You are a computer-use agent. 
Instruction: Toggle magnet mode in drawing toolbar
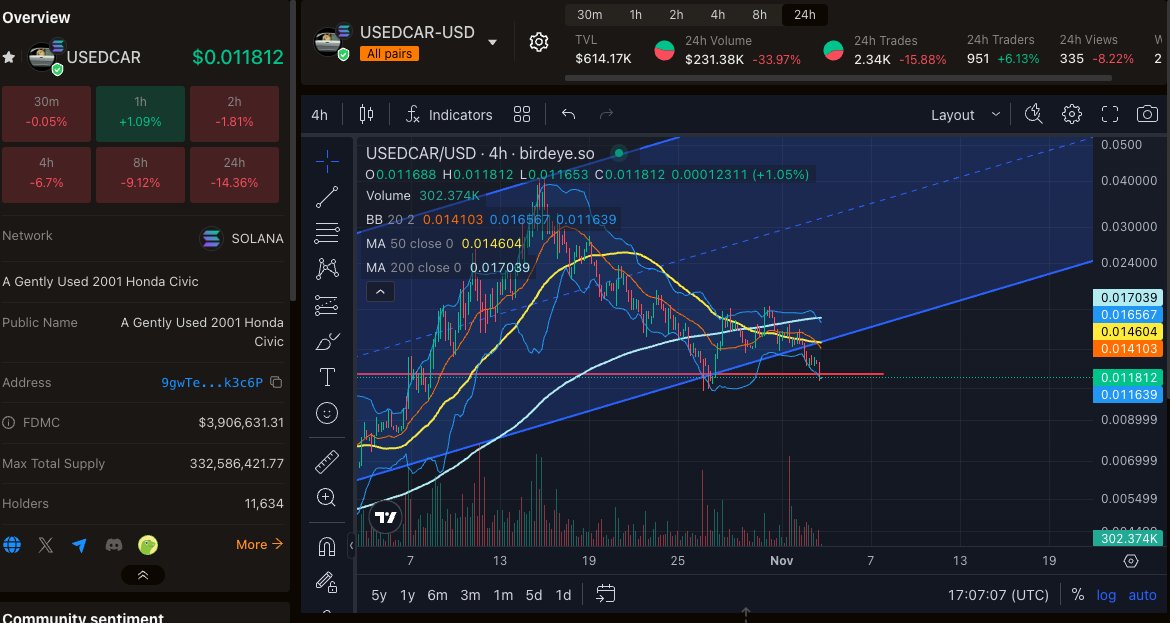click(327, 547)
